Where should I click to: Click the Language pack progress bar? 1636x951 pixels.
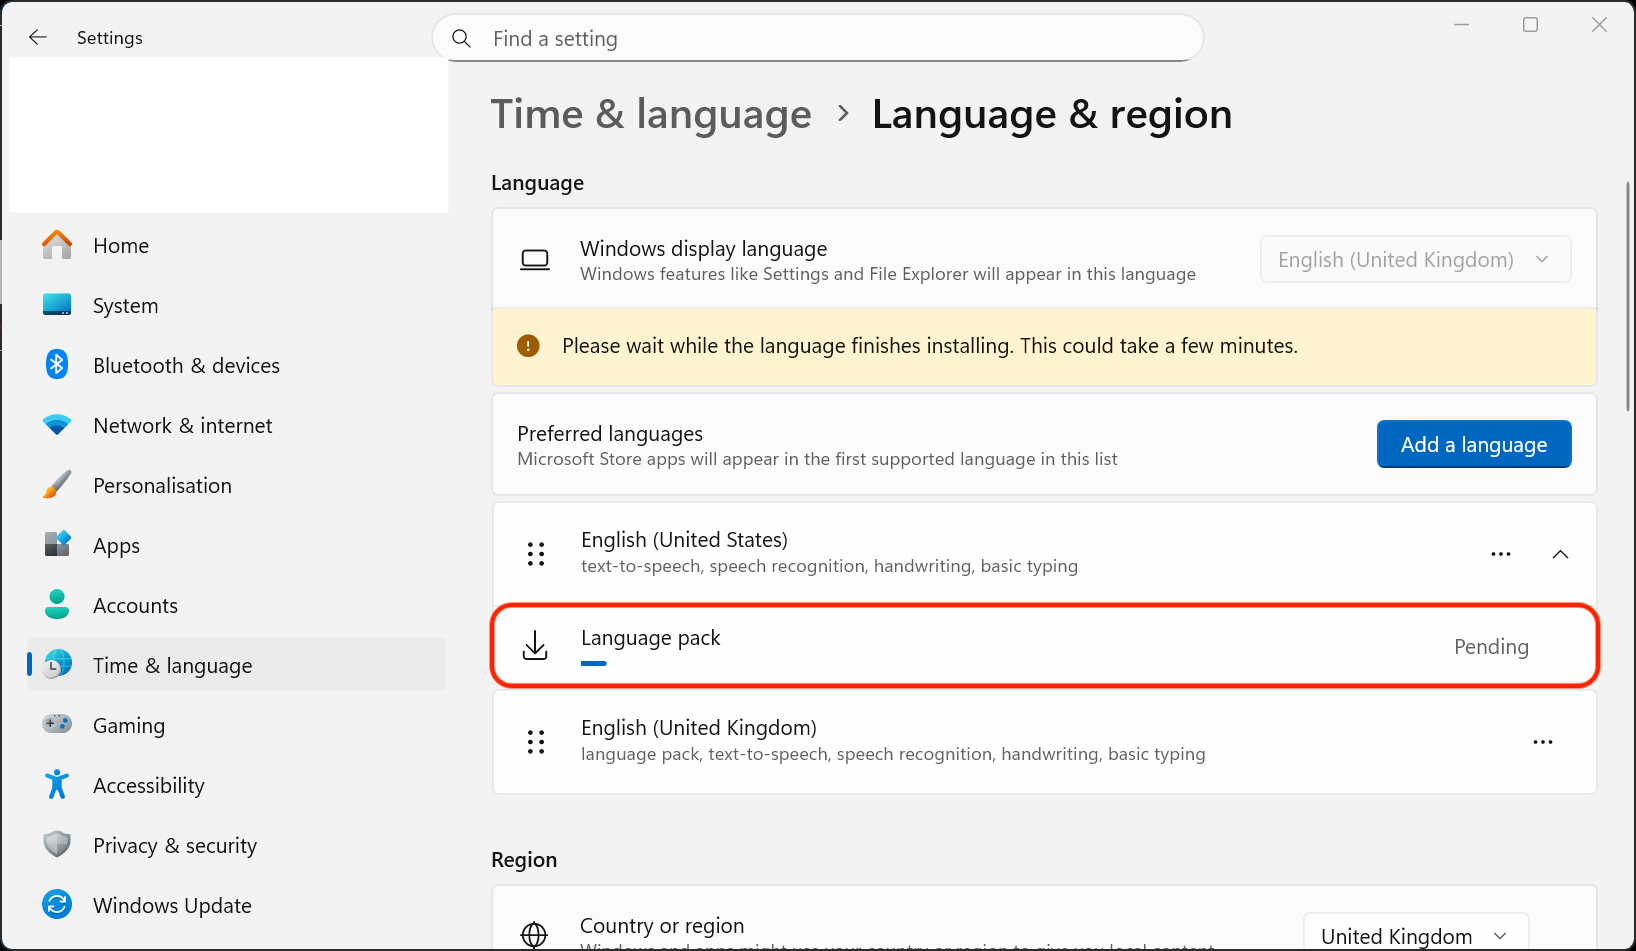(593, 663)
